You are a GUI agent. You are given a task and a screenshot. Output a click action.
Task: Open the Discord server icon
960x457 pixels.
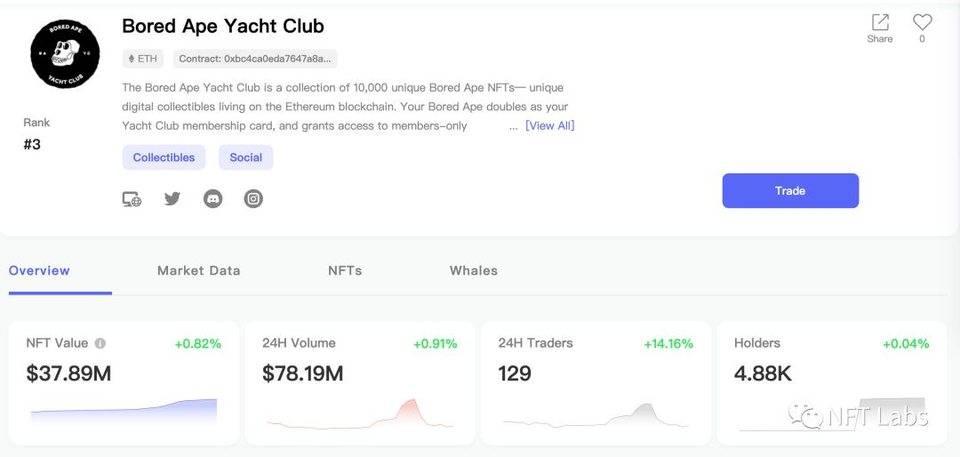(213, 199)
